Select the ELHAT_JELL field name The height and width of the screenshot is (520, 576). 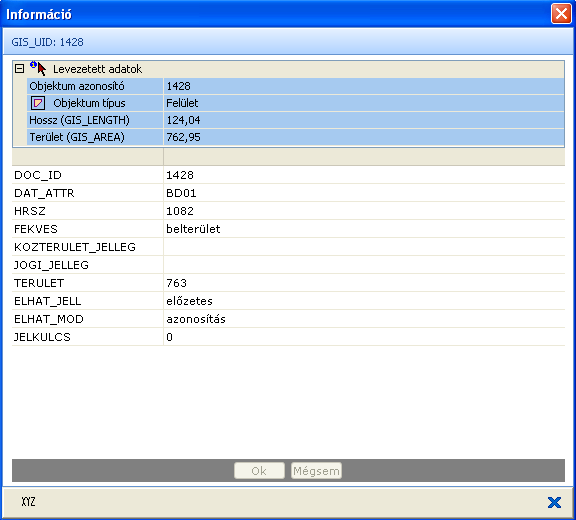47,301
